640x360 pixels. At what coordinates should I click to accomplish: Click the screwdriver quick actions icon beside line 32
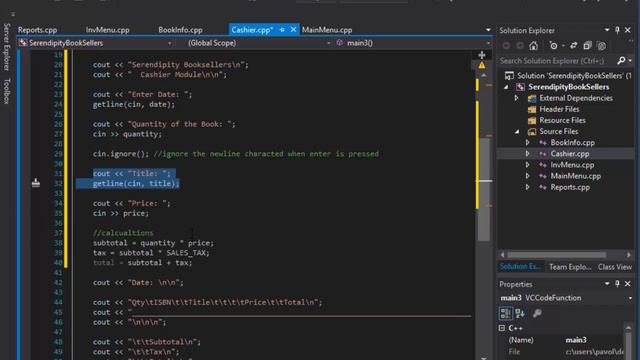36,182
